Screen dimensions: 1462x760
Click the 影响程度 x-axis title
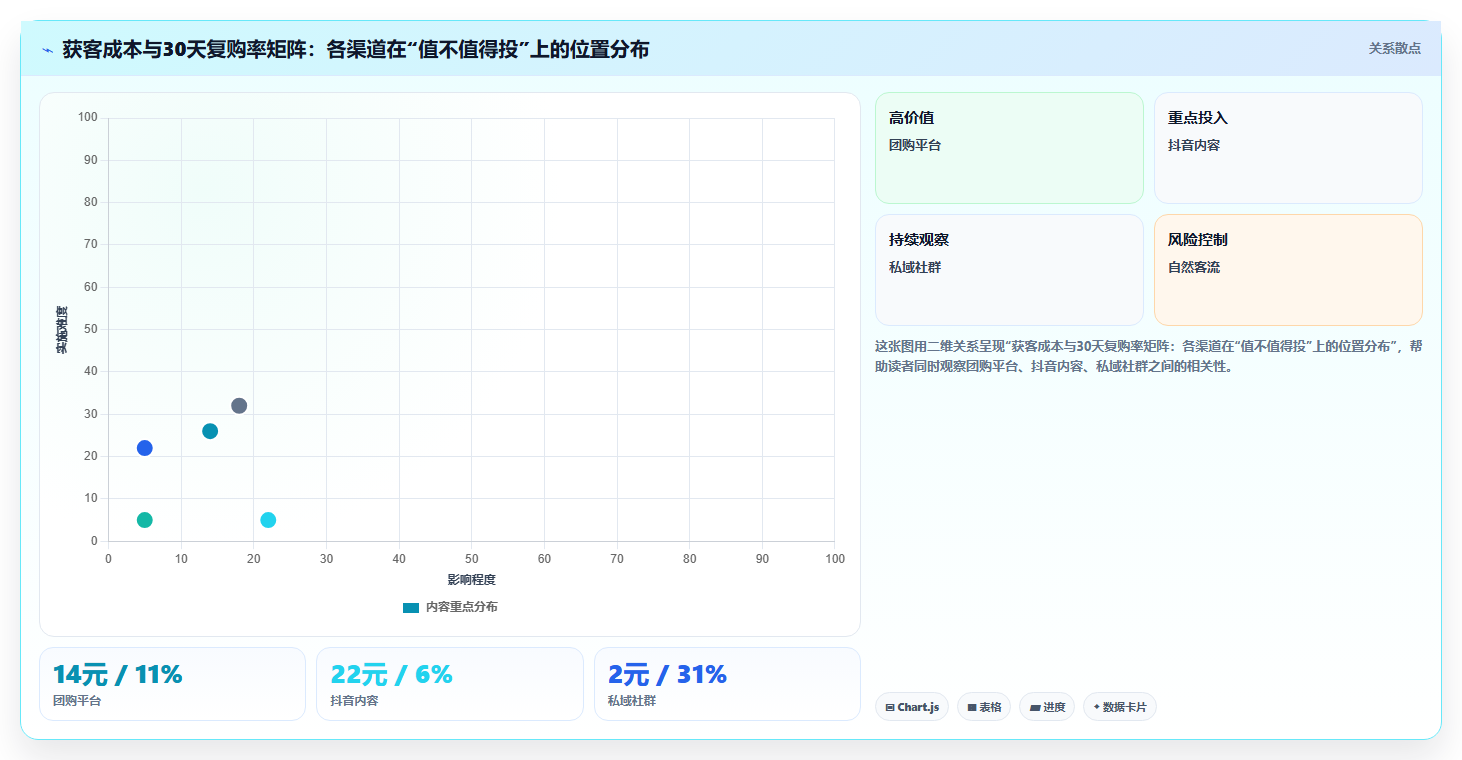click(x=471, y=580)
